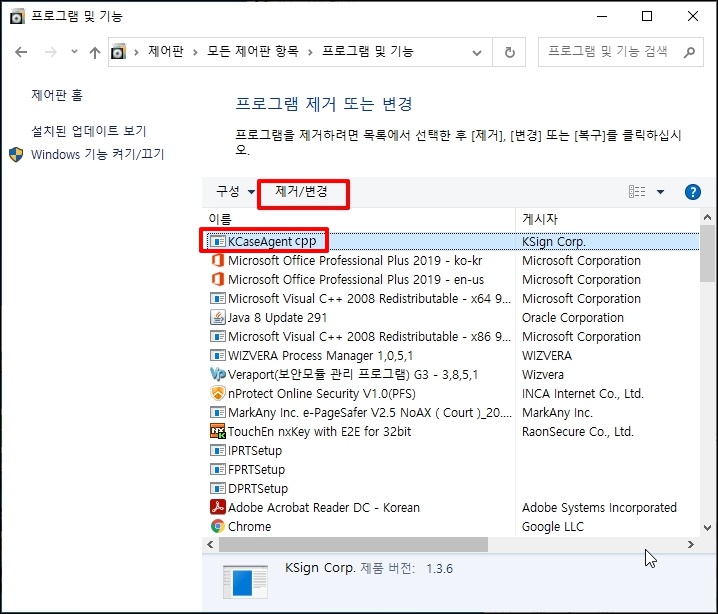Click the Office icon for ko-kr row

tap(218, 260)
